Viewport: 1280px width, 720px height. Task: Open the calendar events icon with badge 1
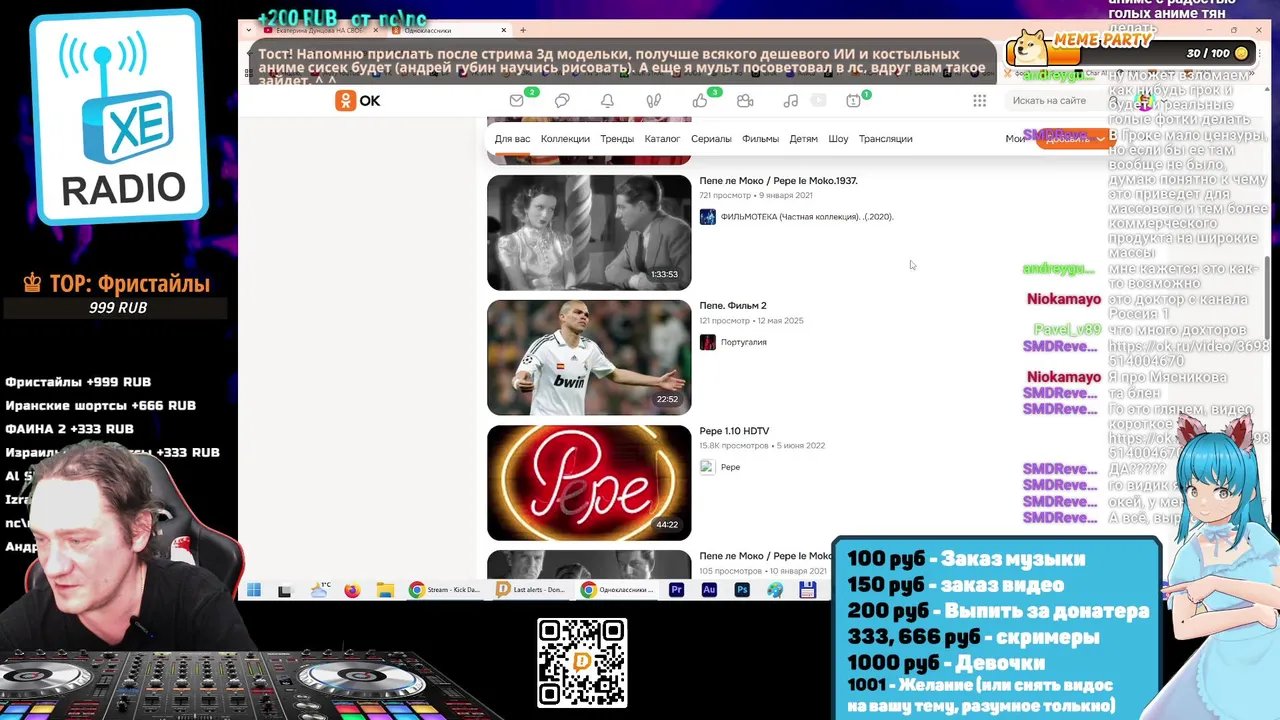click(853, 101)
